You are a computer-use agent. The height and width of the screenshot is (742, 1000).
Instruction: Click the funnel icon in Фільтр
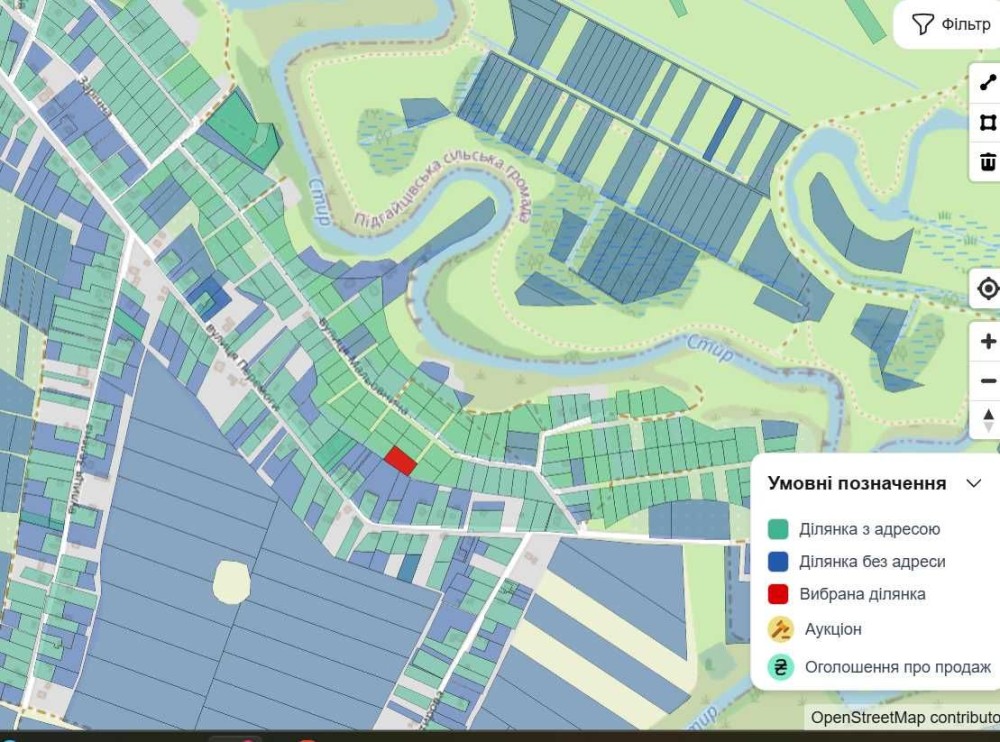pos(922,25)
